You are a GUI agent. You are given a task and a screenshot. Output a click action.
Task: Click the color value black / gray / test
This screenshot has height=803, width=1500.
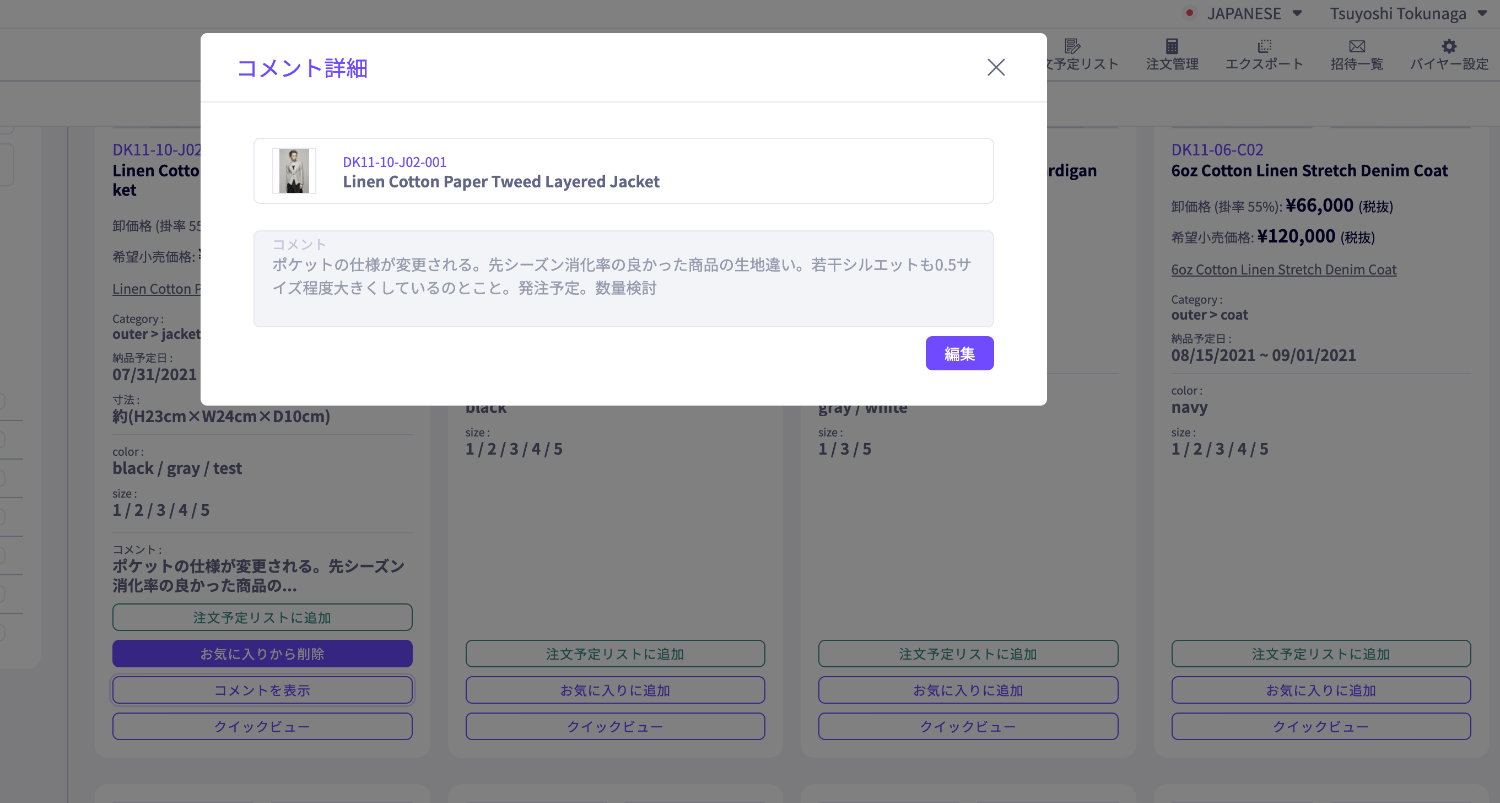(x=177, y=468)
